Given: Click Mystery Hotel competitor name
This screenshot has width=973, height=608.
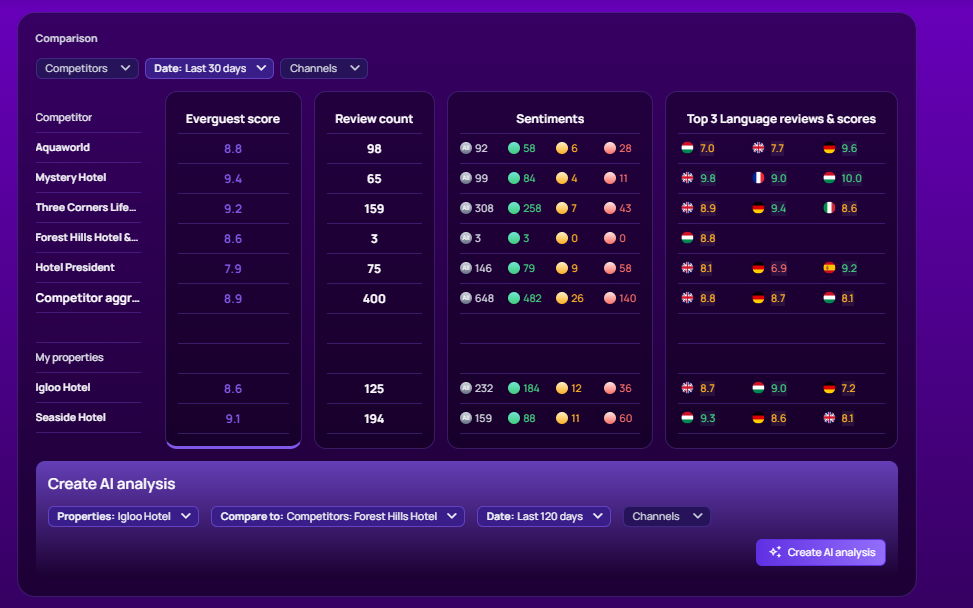Looking at the screenshot, I should pyautogui.click(x=71, y=177).
